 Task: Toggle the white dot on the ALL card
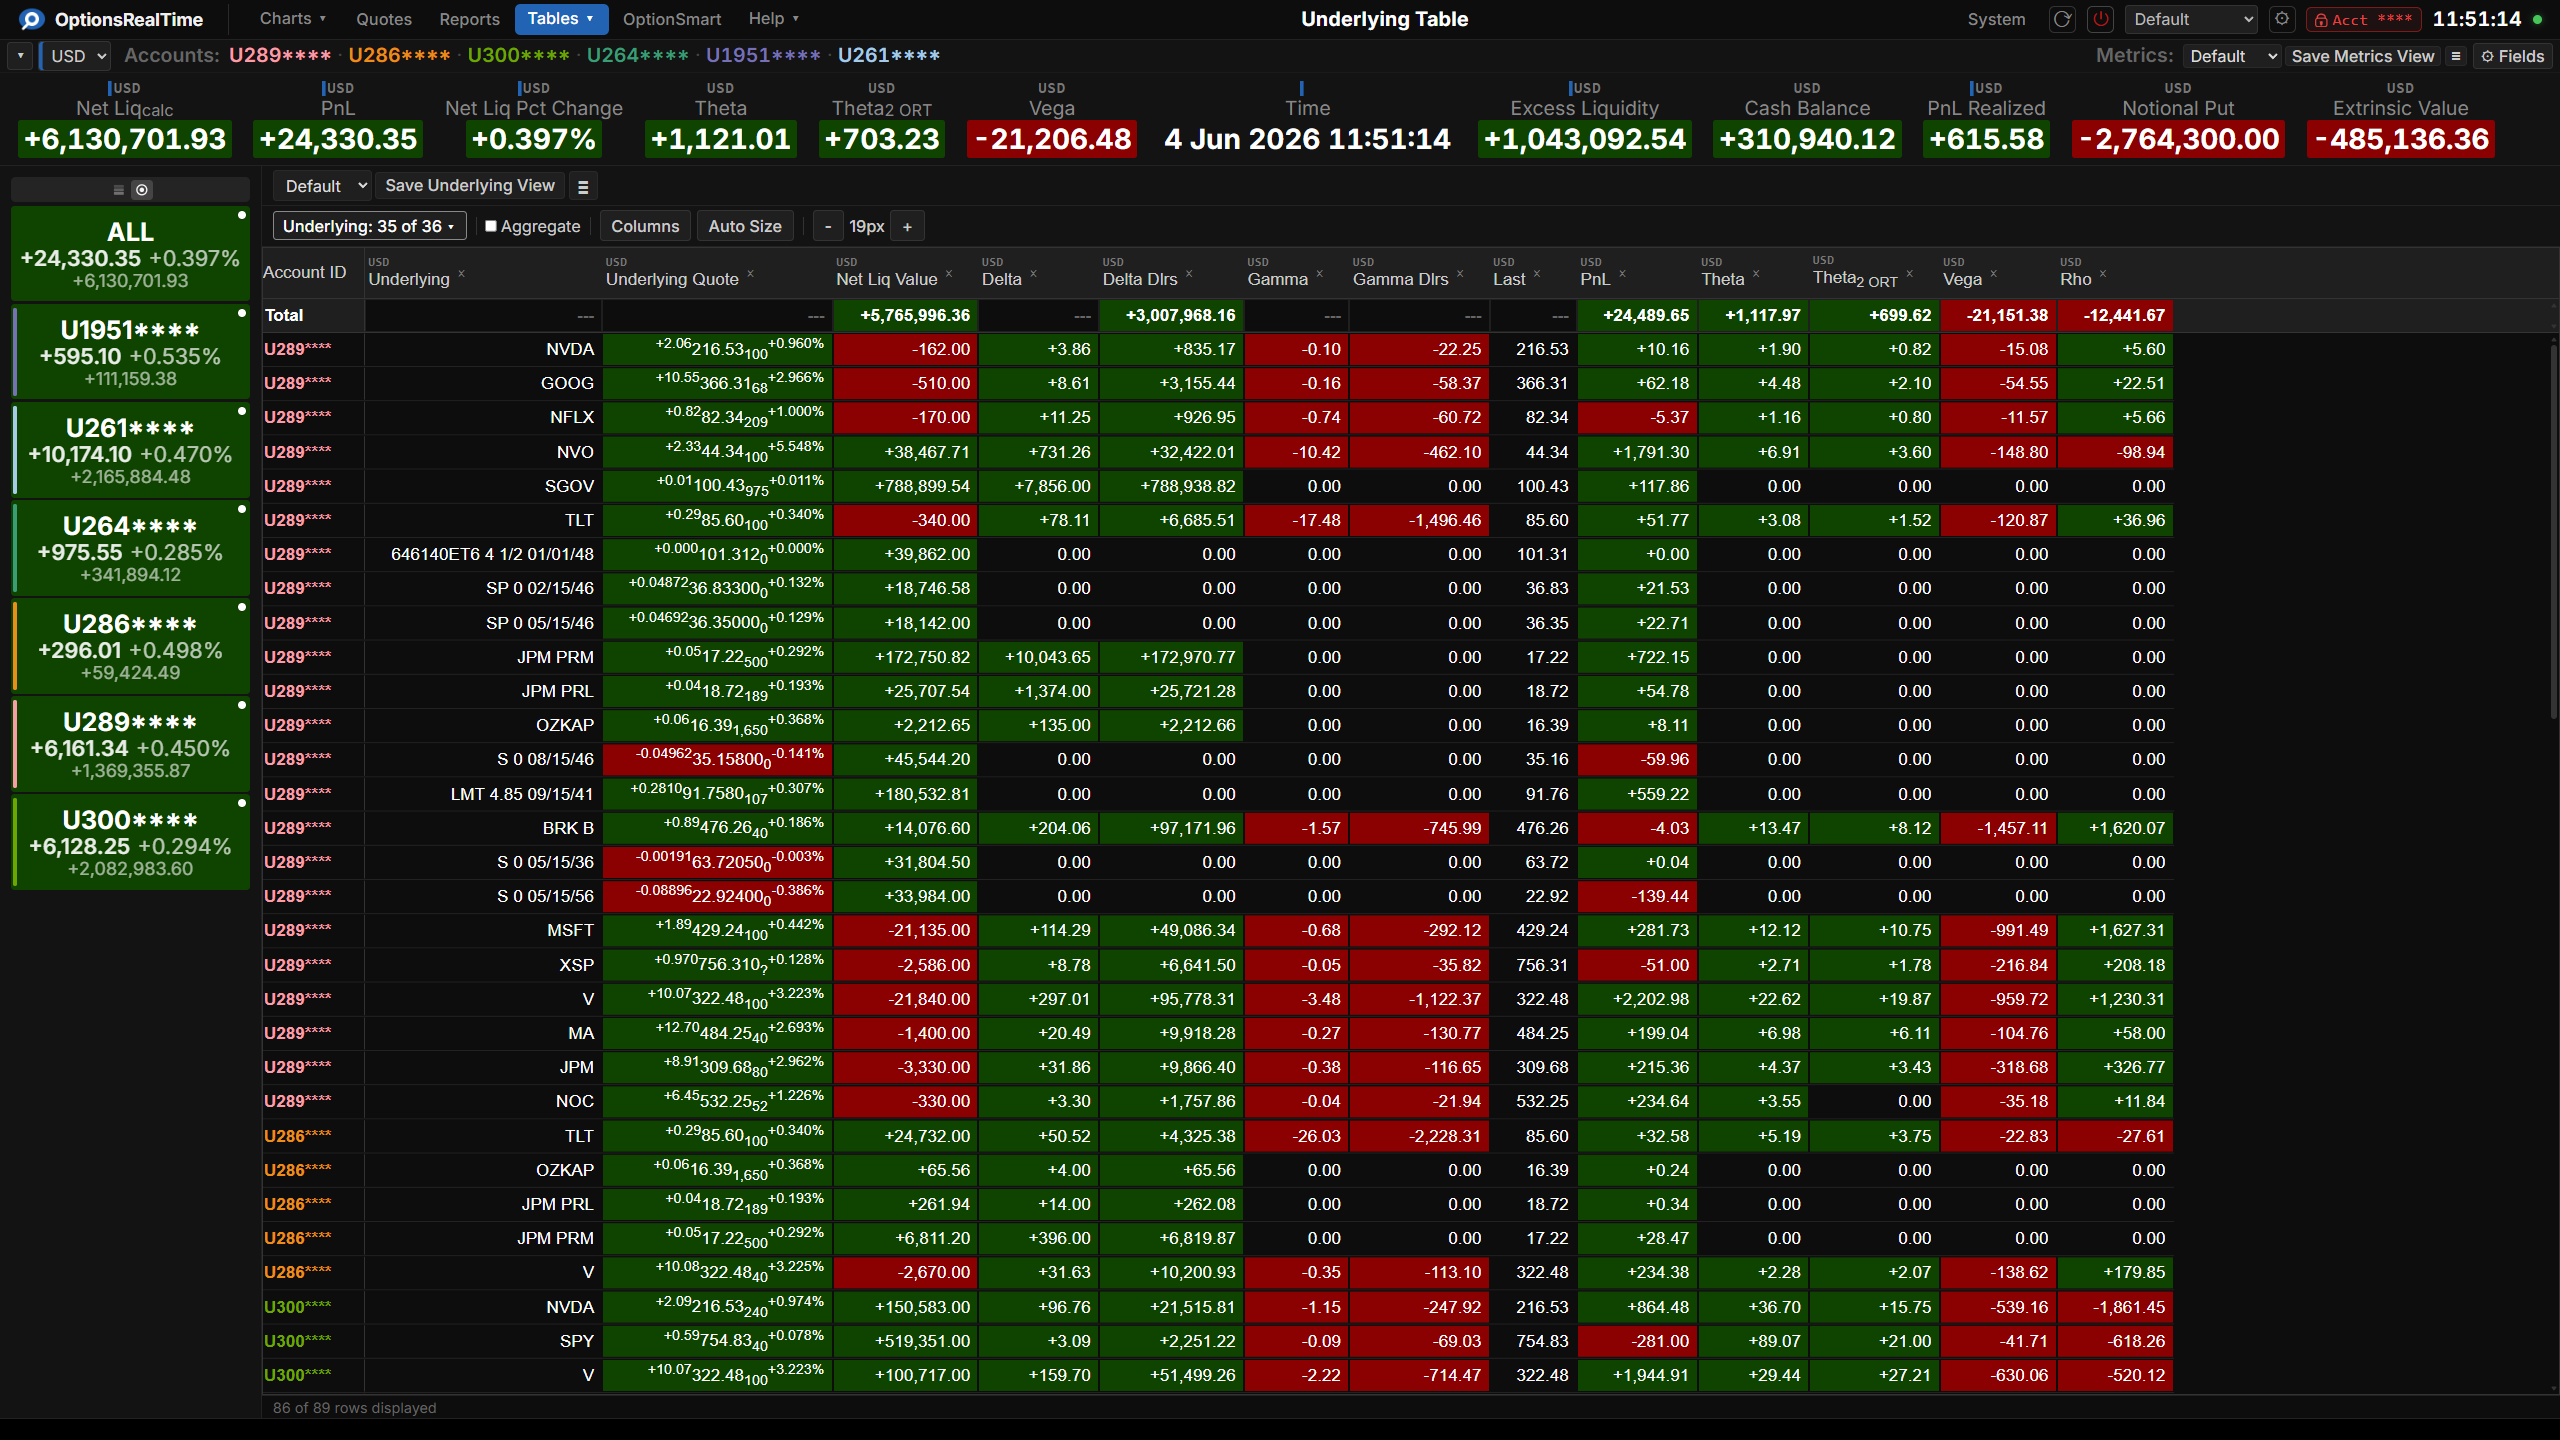pyautogui.click(x=242, y=215)
